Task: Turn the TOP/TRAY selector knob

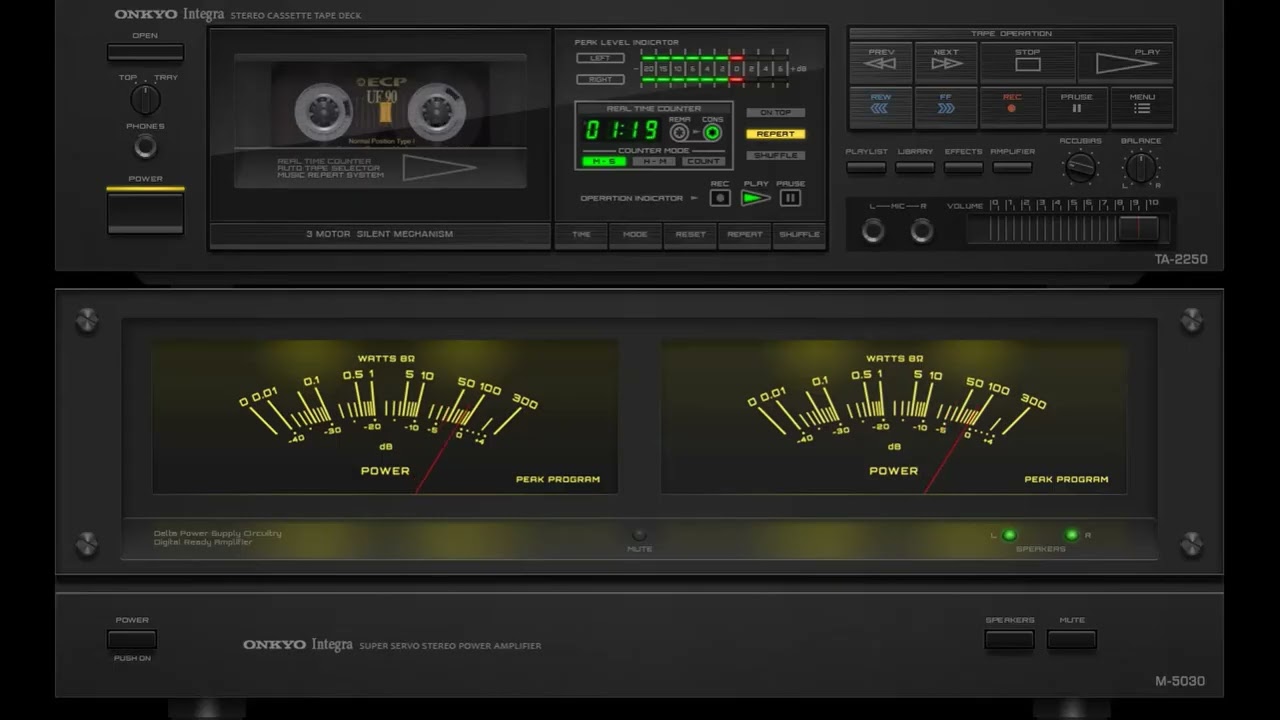Action: (145, 99)
